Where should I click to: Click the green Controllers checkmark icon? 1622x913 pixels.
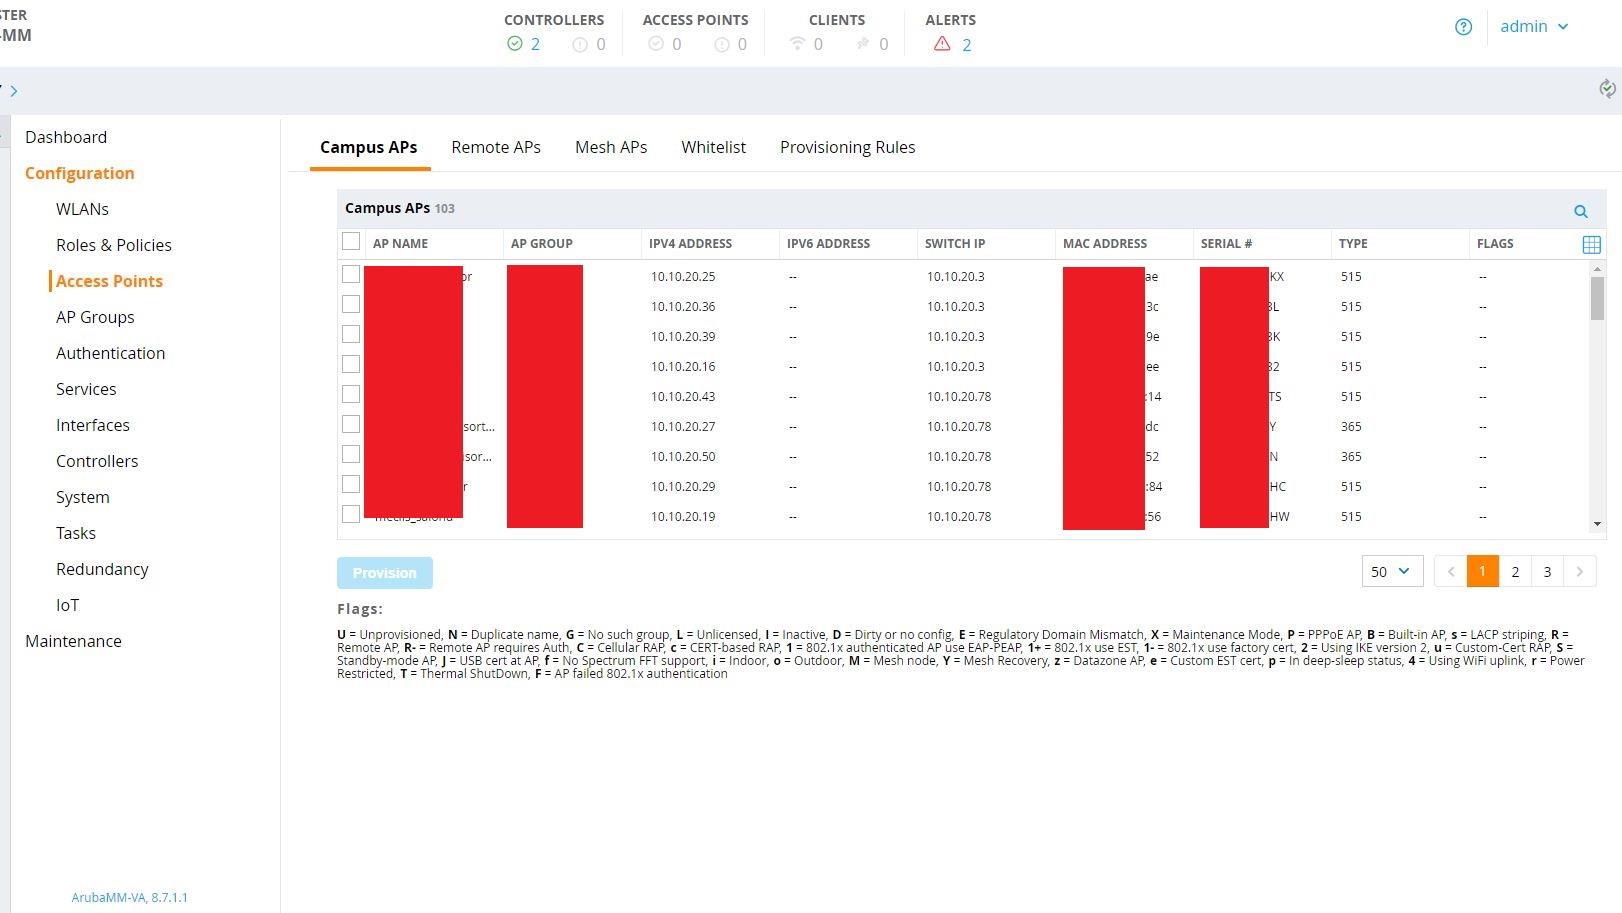click(514, 43)
